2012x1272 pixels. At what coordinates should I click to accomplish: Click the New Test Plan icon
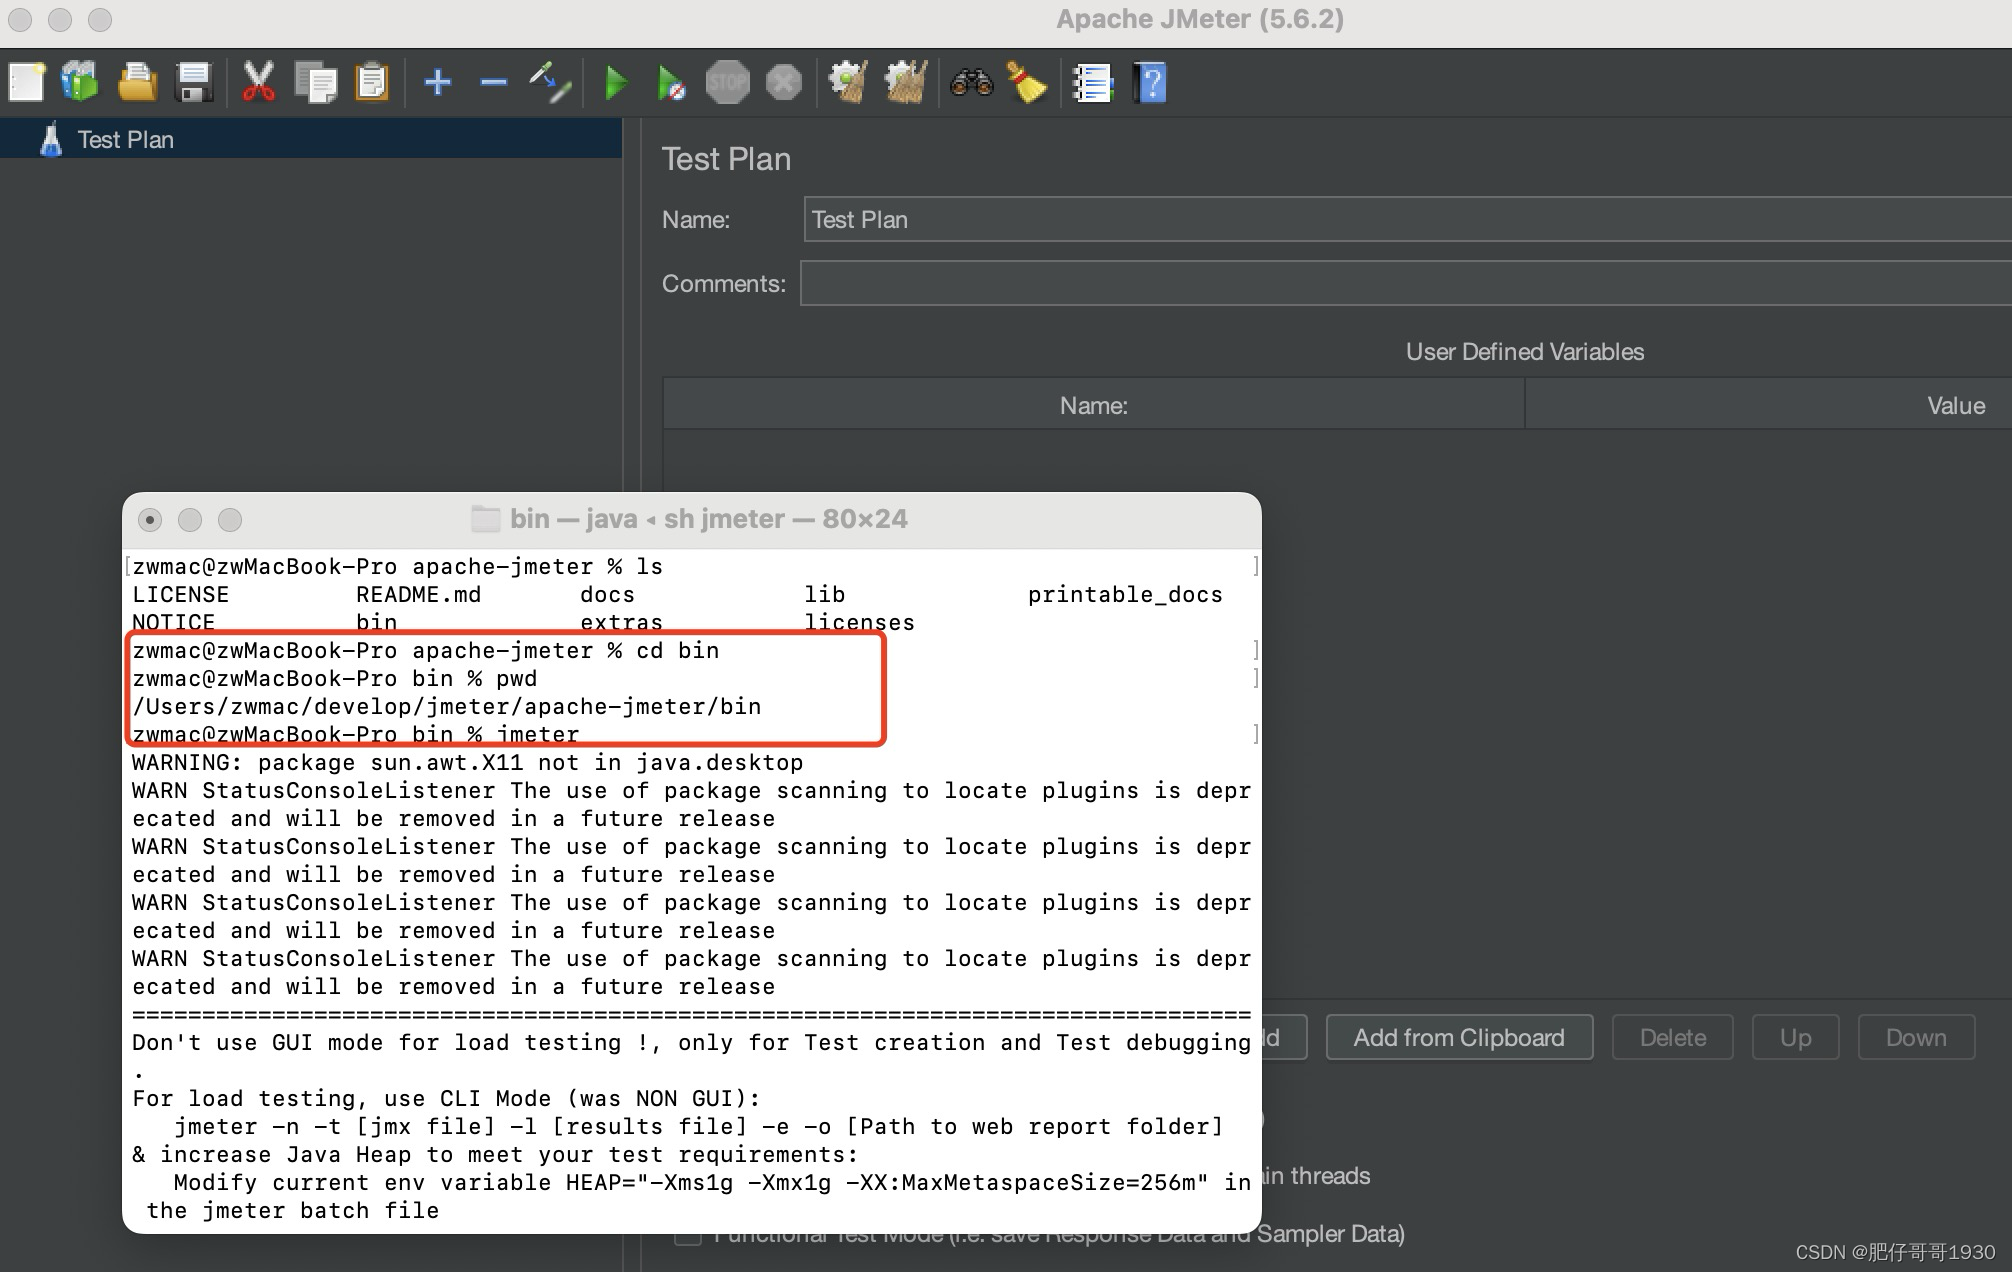click(x=26, y=81)
